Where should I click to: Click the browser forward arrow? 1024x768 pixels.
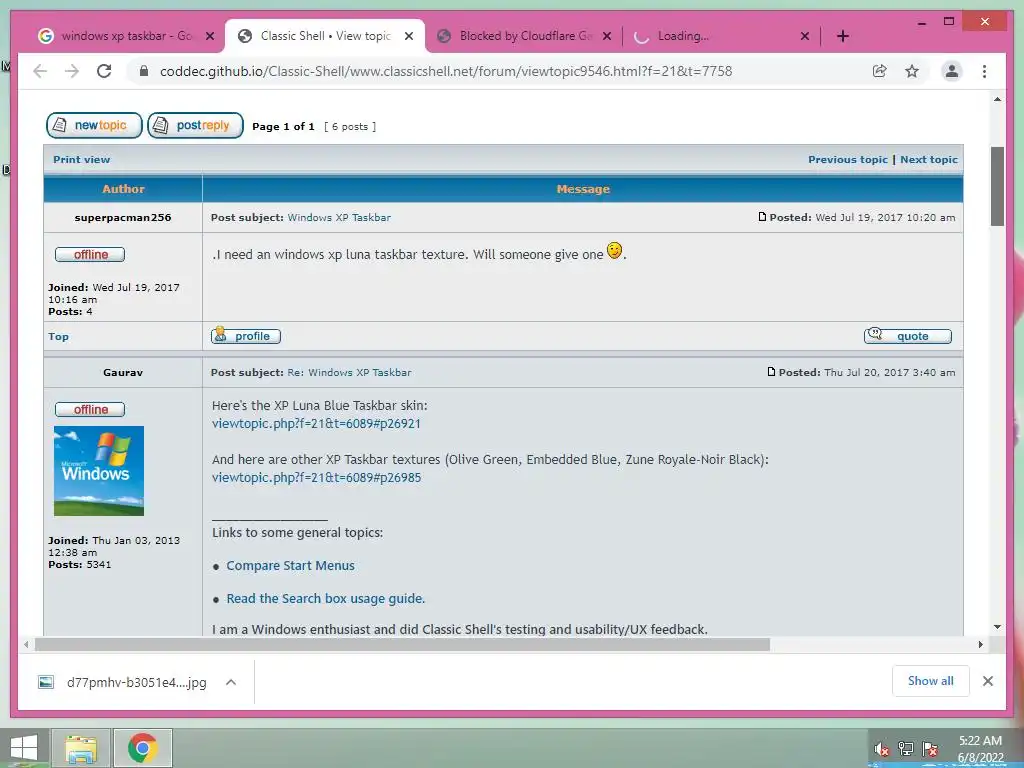coord(72,71)
